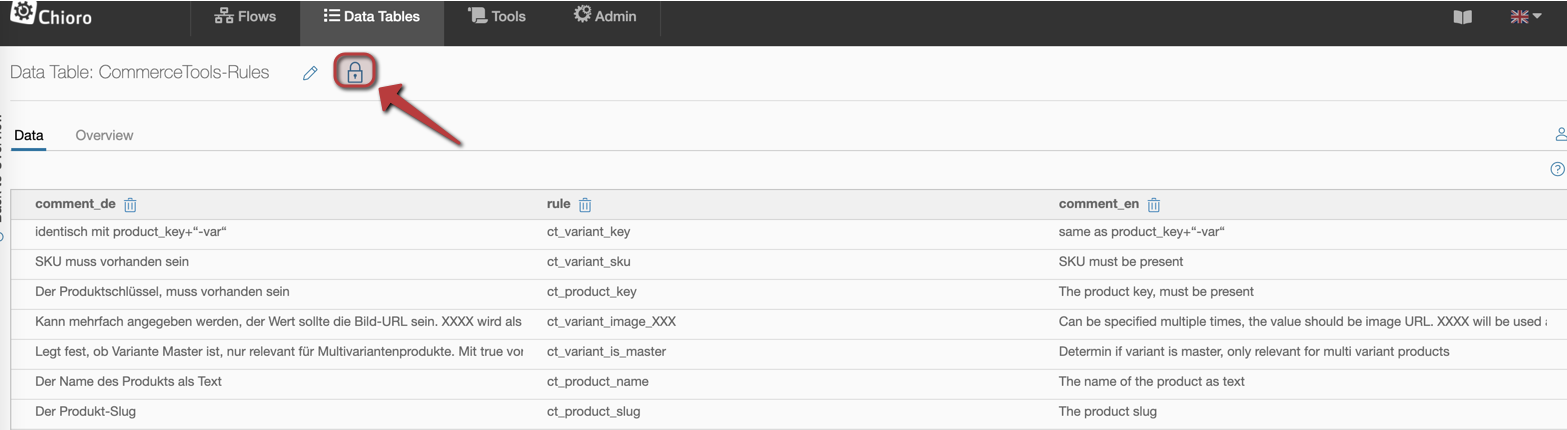Click the 'Der Produkt-Slug' cell

click(x=85, y=412)
